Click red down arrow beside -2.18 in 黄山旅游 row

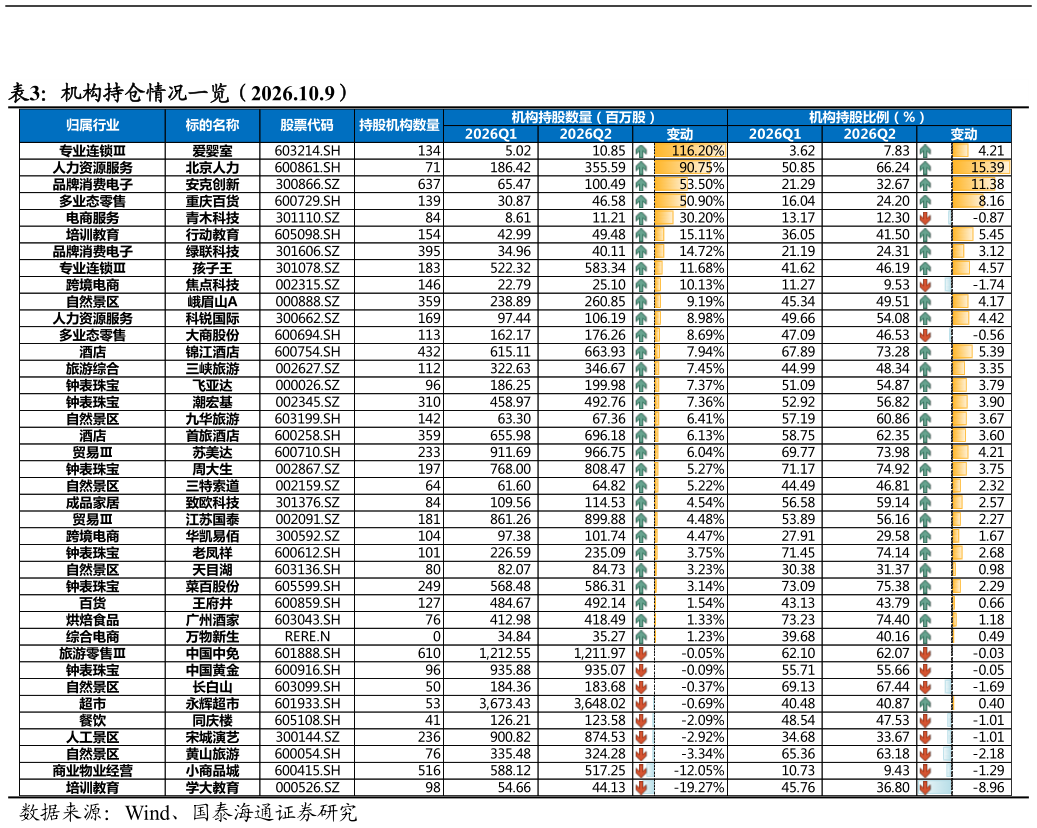925,754
